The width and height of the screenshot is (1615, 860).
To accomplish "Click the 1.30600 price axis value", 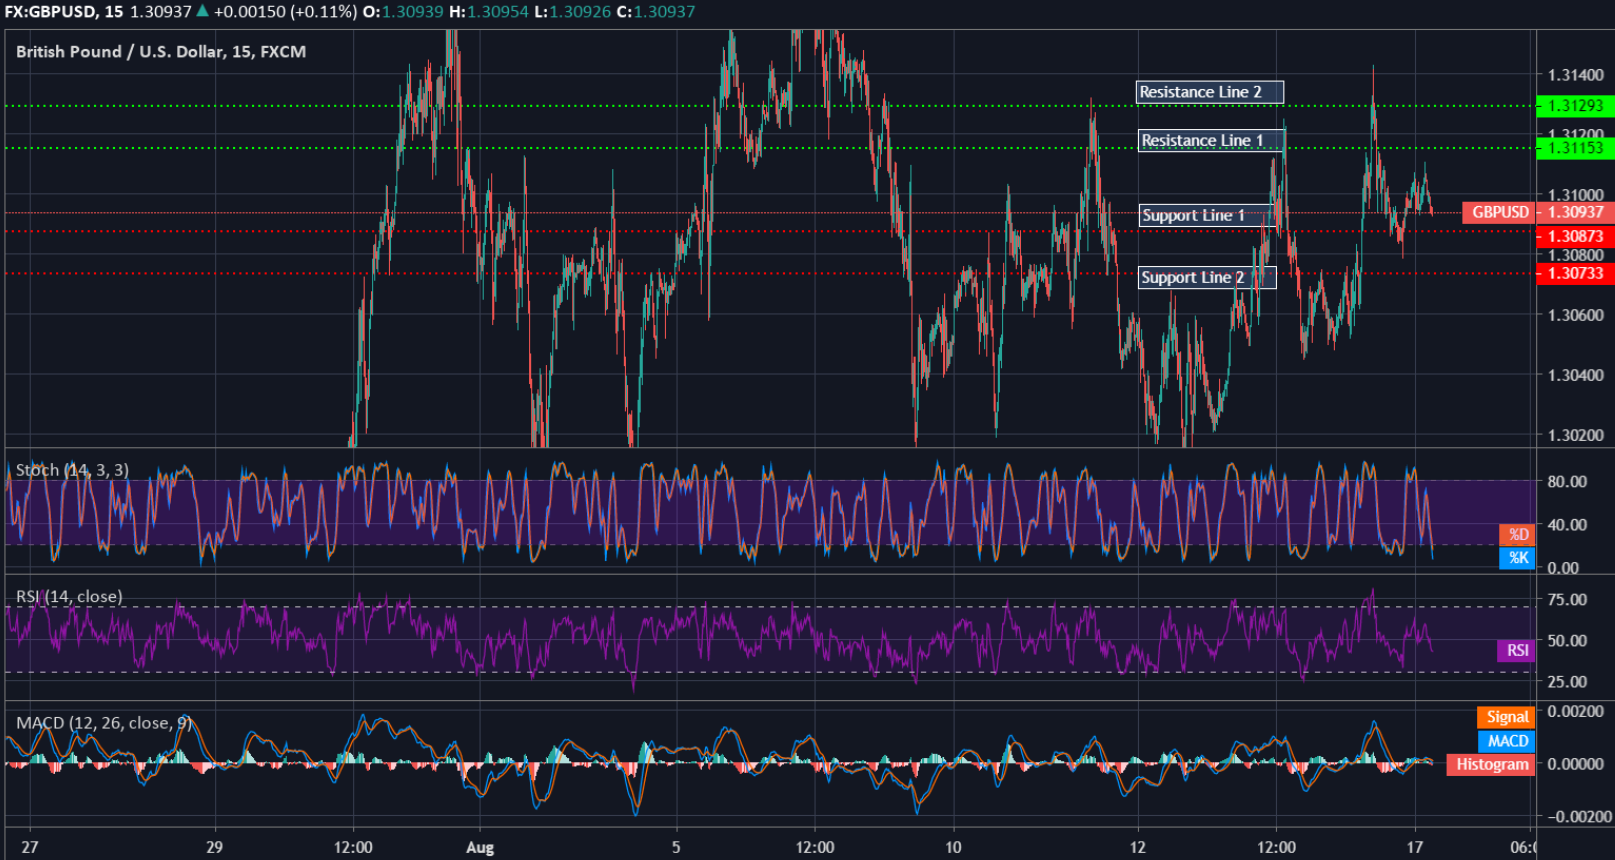I will pyautogui.click(x=1576, y=315).
